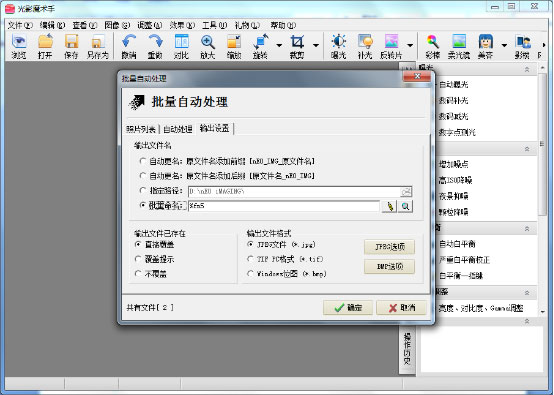Image resolution: width=554 pixels, height=395 pixels.
Task: Open dropdown arrow next to 旋转
Action: click(279, 46)
